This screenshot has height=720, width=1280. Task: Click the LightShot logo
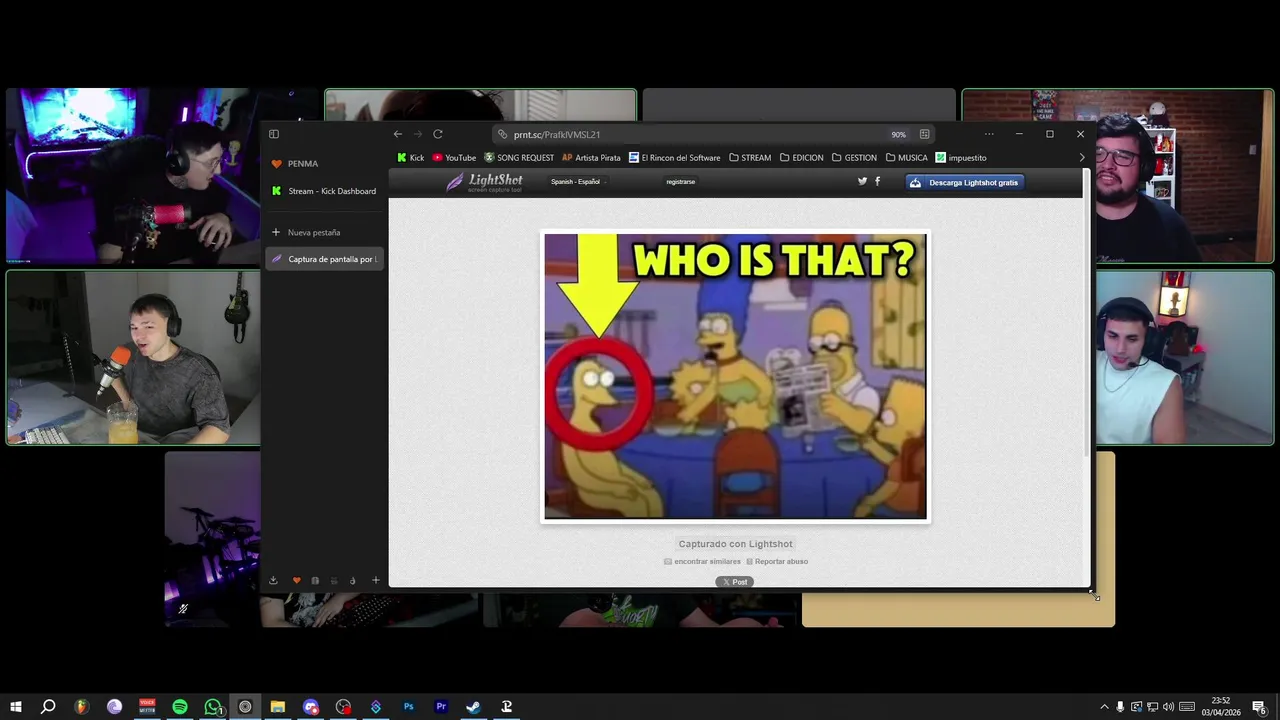[x=484, y=182]
